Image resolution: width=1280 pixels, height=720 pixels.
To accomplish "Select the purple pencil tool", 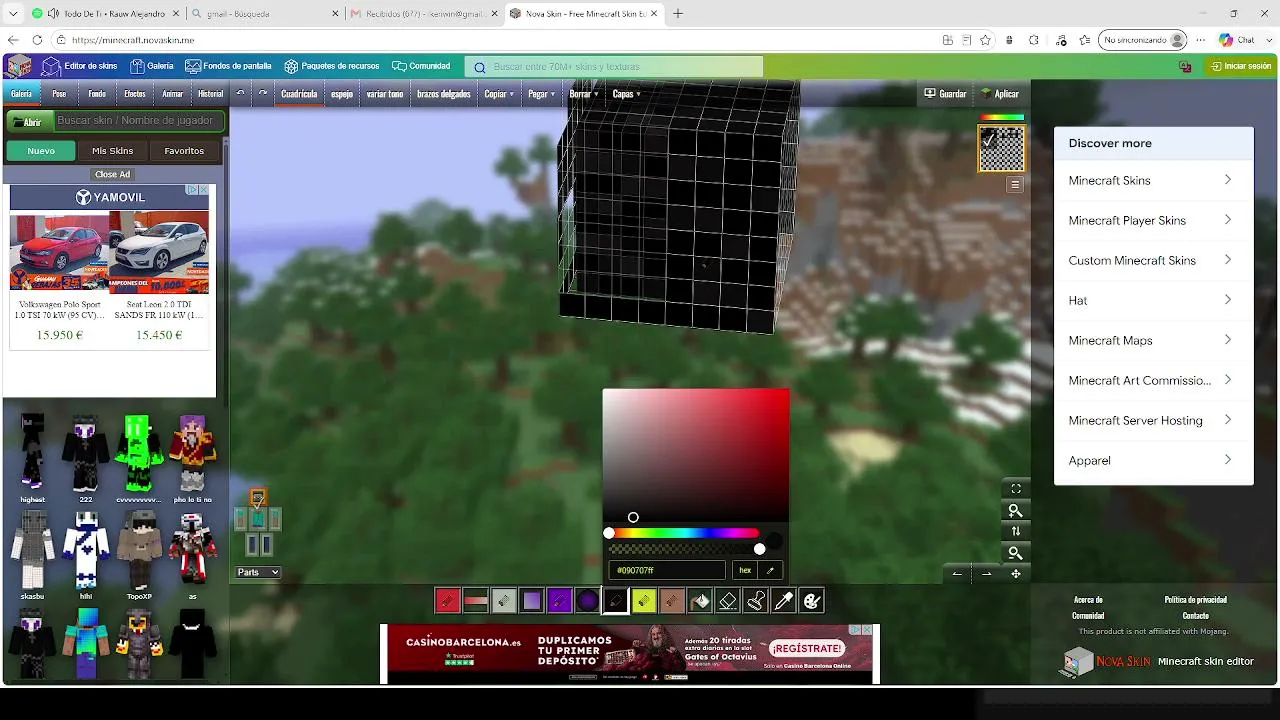I will point(560,601).
